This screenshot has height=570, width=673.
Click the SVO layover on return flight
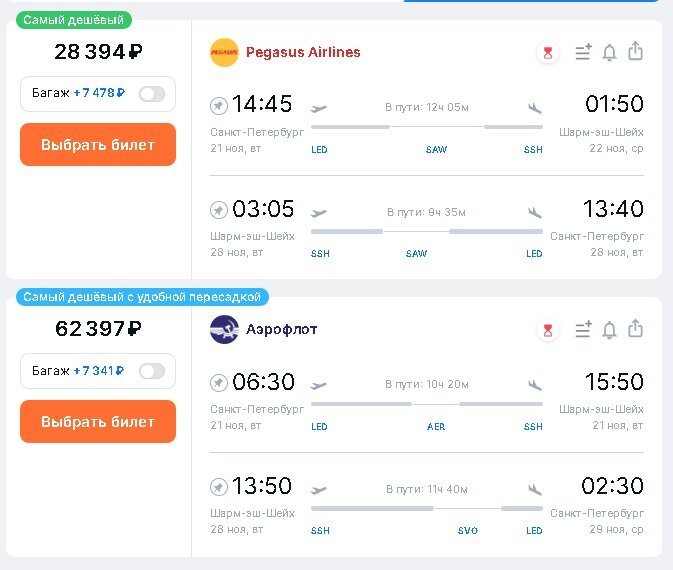[x=468, y=531]
